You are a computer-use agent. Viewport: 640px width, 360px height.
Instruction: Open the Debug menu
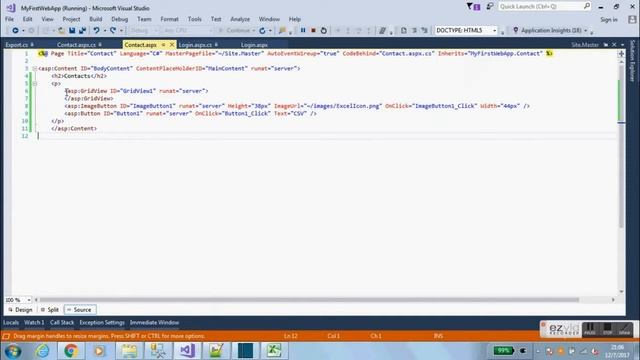pyautogui.click(x=120, y=19)
